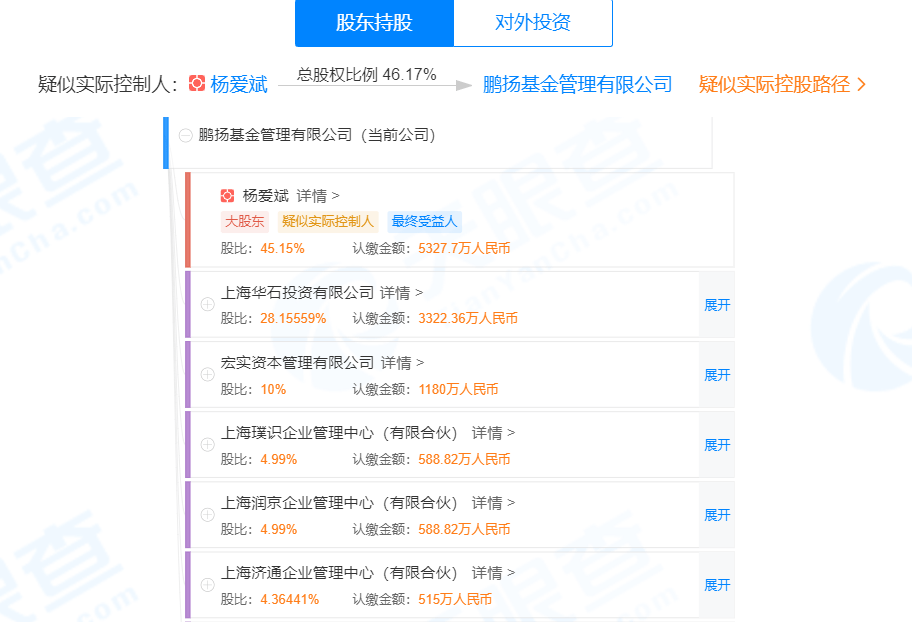Click share ratio 10%
The image size is (912, 622).
click(x=273, y=389)
